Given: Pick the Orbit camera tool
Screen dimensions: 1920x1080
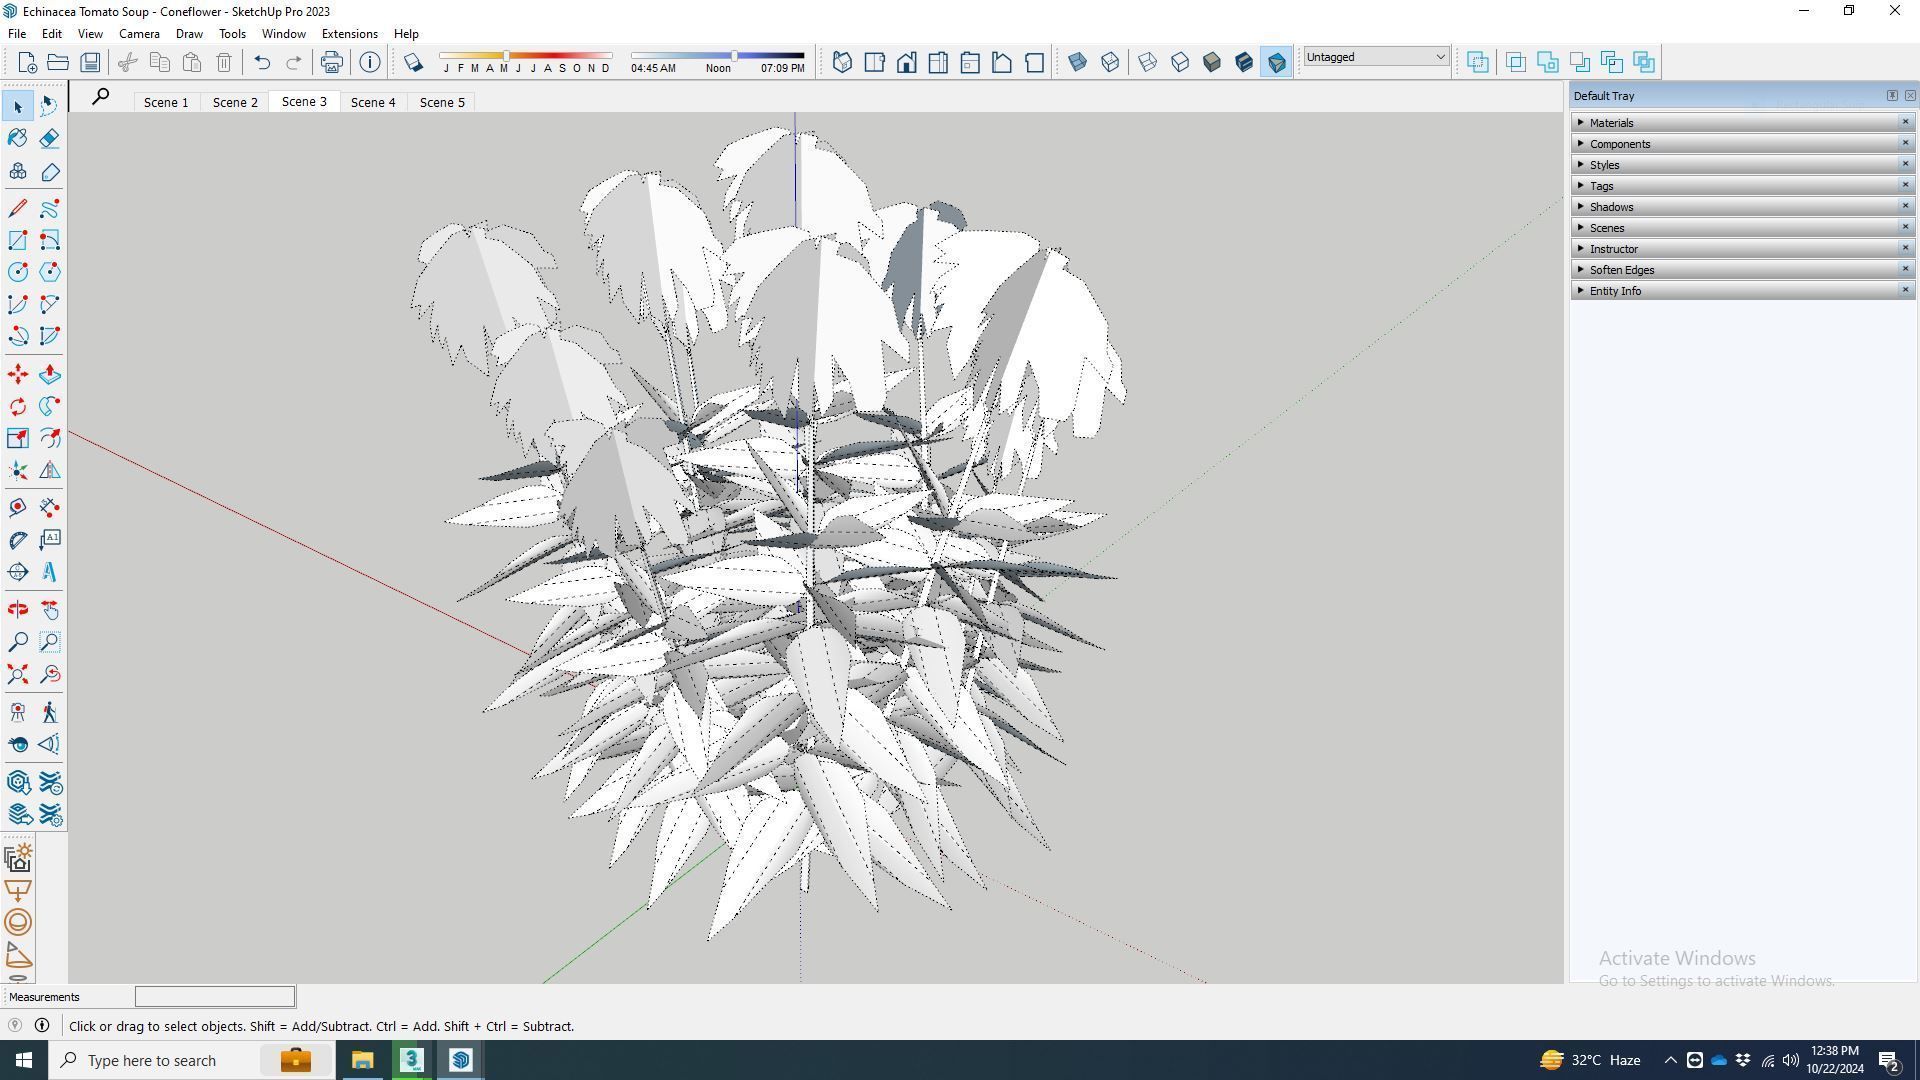Looking at the screenshot, I should [18, 609].
